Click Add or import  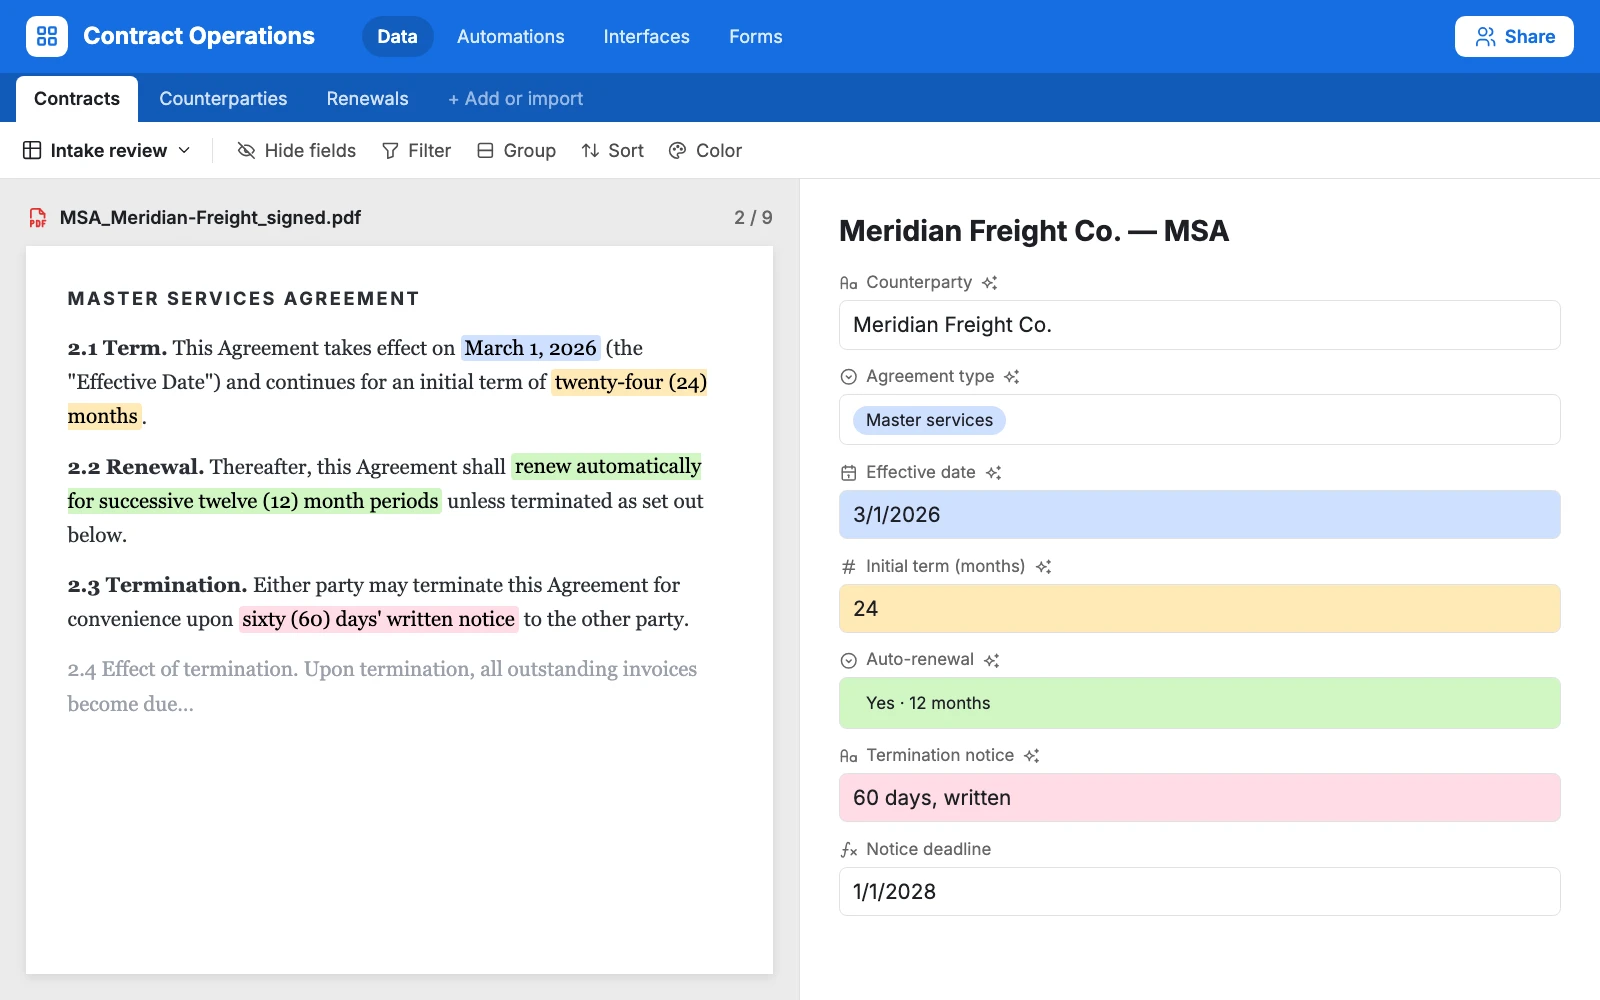(515, 99)
